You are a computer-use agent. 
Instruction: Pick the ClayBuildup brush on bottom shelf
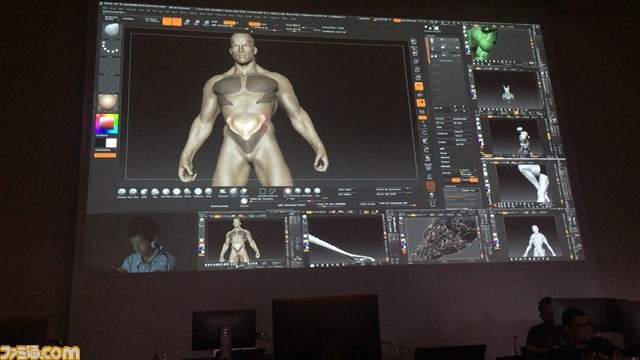click(x=177, y=191)
